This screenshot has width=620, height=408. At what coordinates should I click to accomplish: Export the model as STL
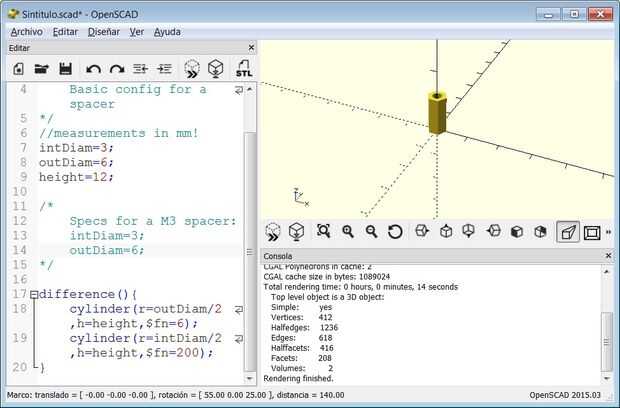[244, 69]
